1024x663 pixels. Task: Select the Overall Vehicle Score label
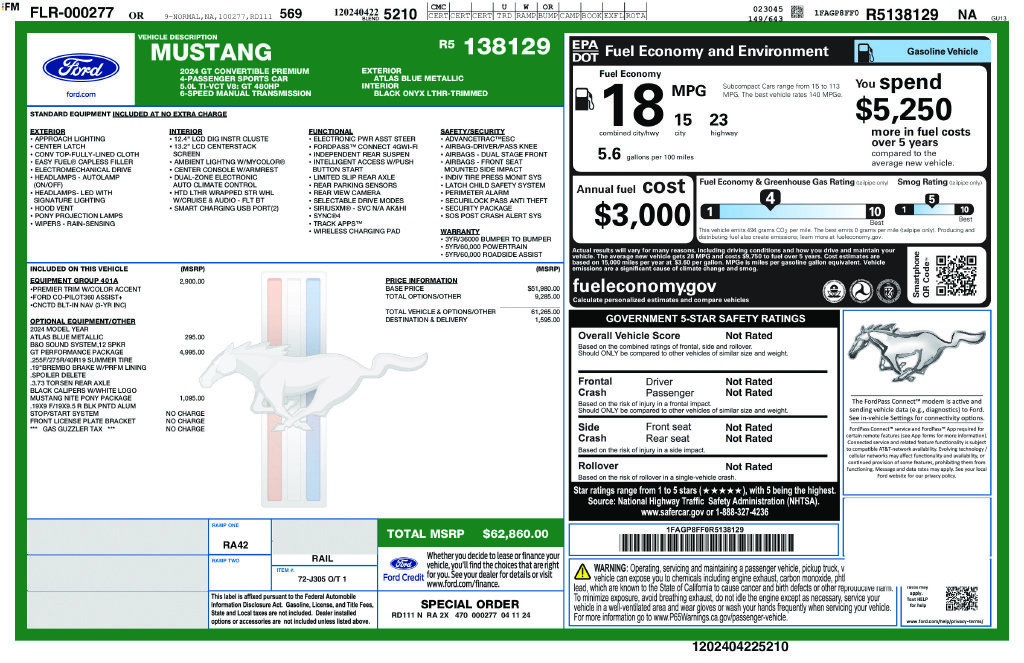pyautogui.click(x=629, y=336)
